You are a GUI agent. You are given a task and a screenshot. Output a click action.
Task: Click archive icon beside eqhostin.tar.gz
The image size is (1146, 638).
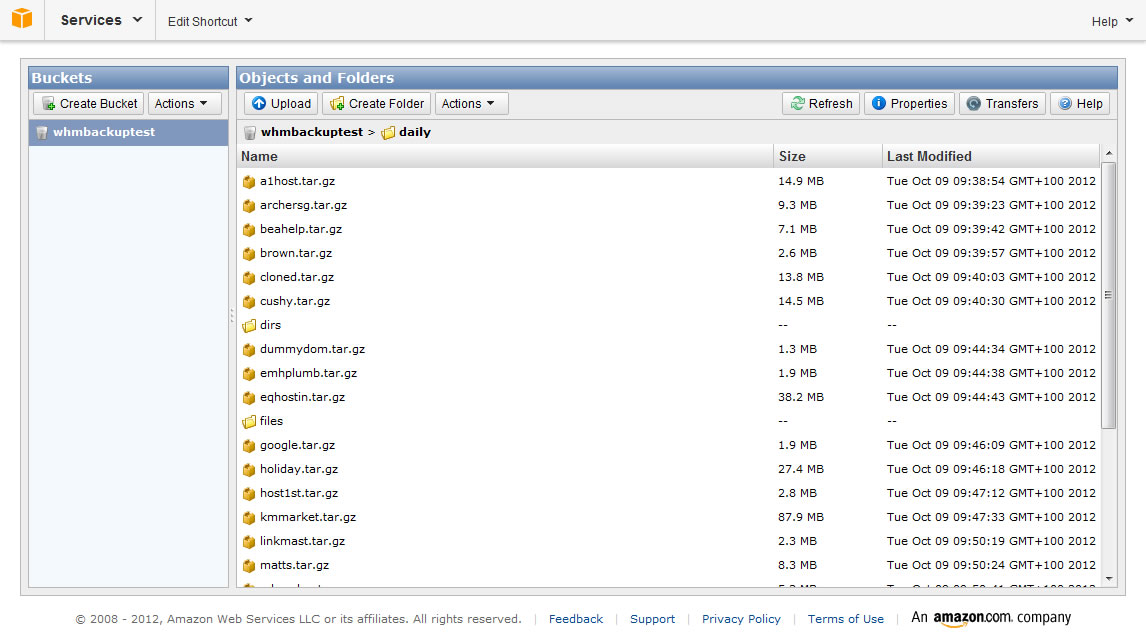pyautogui.click(x=248, y=398)
